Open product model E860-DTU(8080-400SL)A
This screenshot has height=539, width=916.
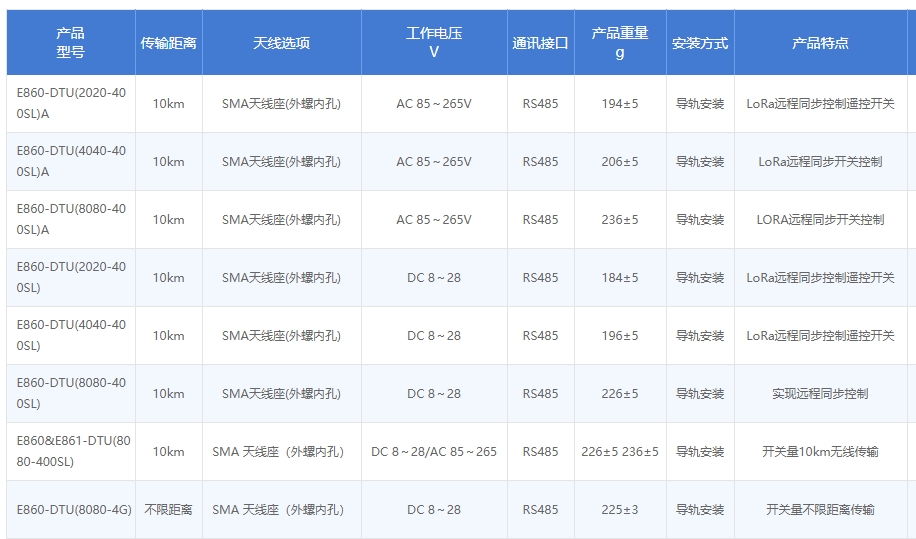pyautogui.click(x=71, y=219)
